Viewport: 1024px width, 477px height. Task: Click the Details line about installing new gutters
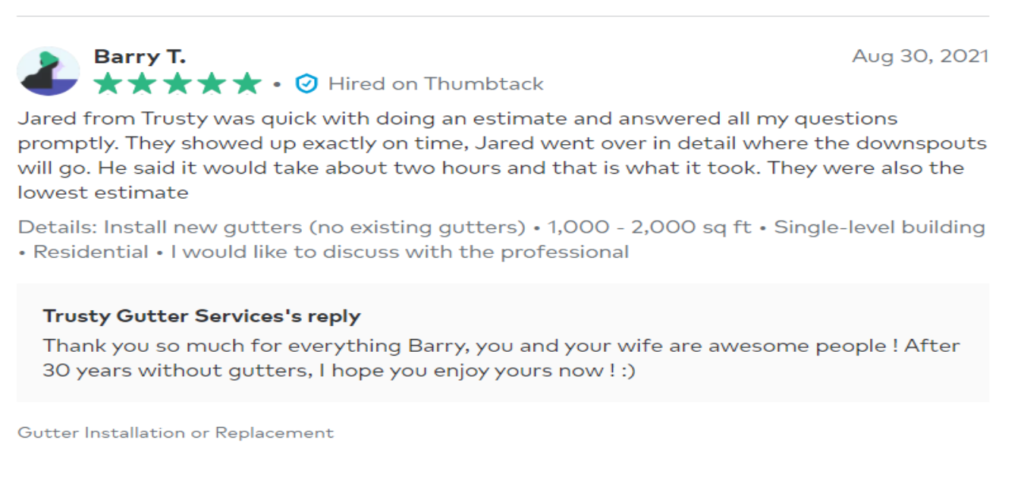click(501, 240)
